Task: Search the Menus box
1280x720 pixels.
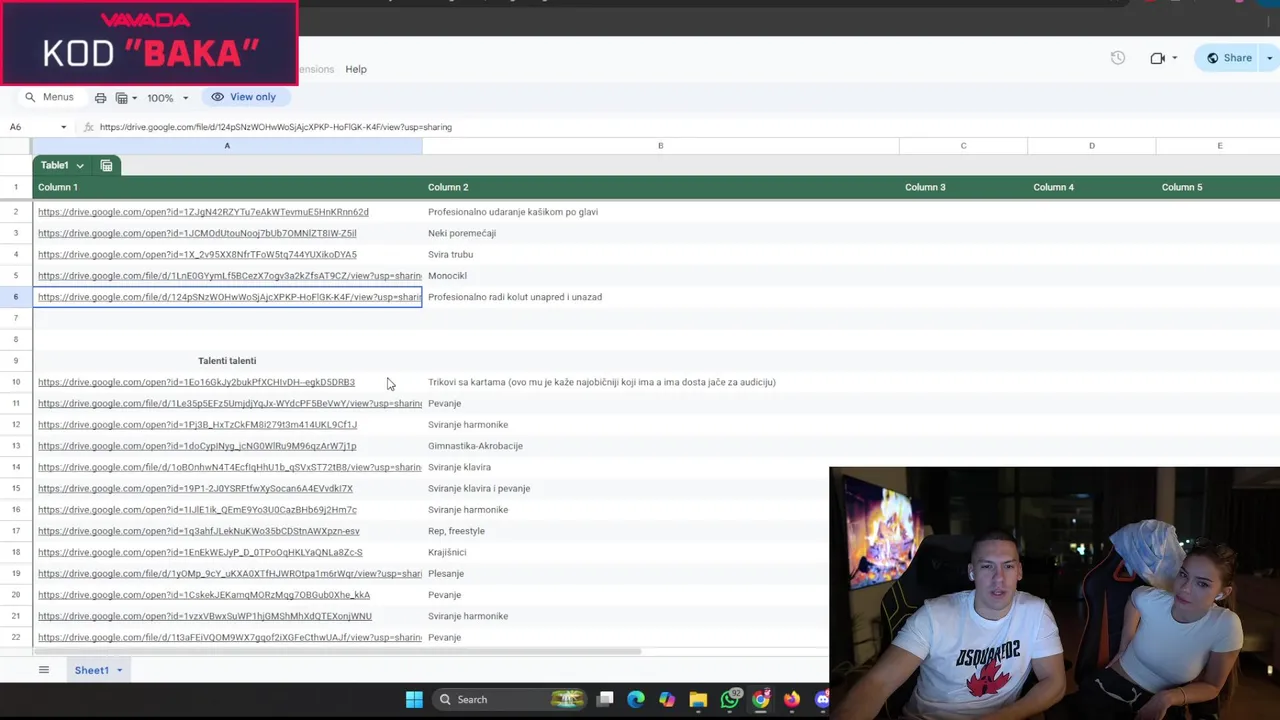Action: point(50,97)
